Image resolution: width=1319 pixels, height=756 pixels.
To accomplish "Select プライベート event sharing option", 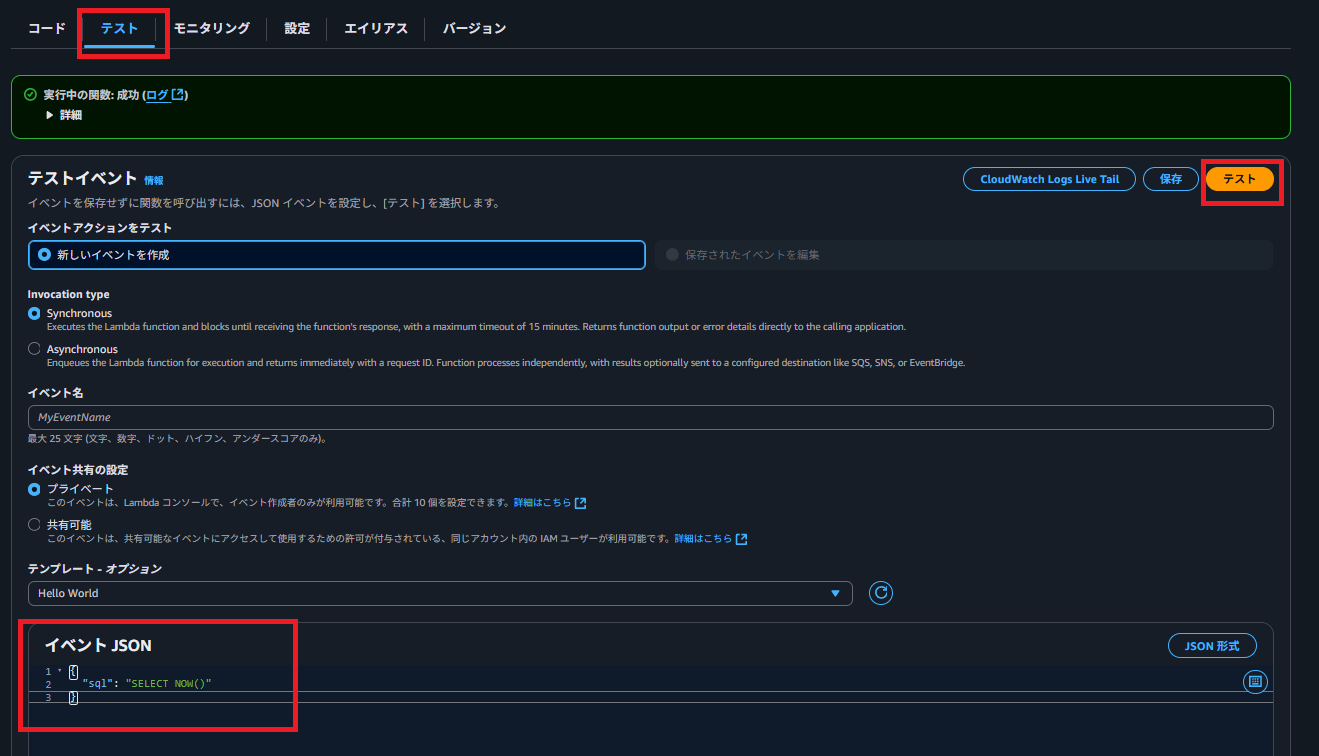I will pyautogui.click(x=34, y=489).
